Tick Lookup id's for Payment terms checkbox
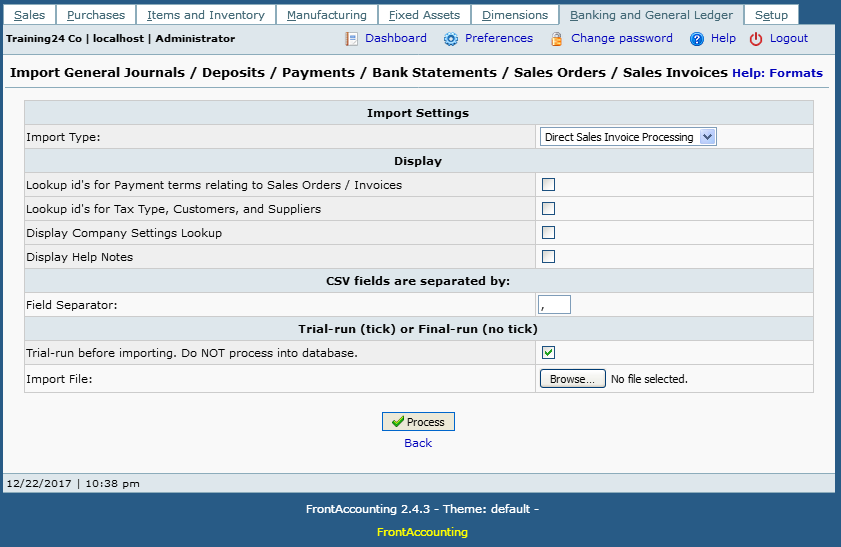This screenshot has height=547, width=841. pos(548,184)
